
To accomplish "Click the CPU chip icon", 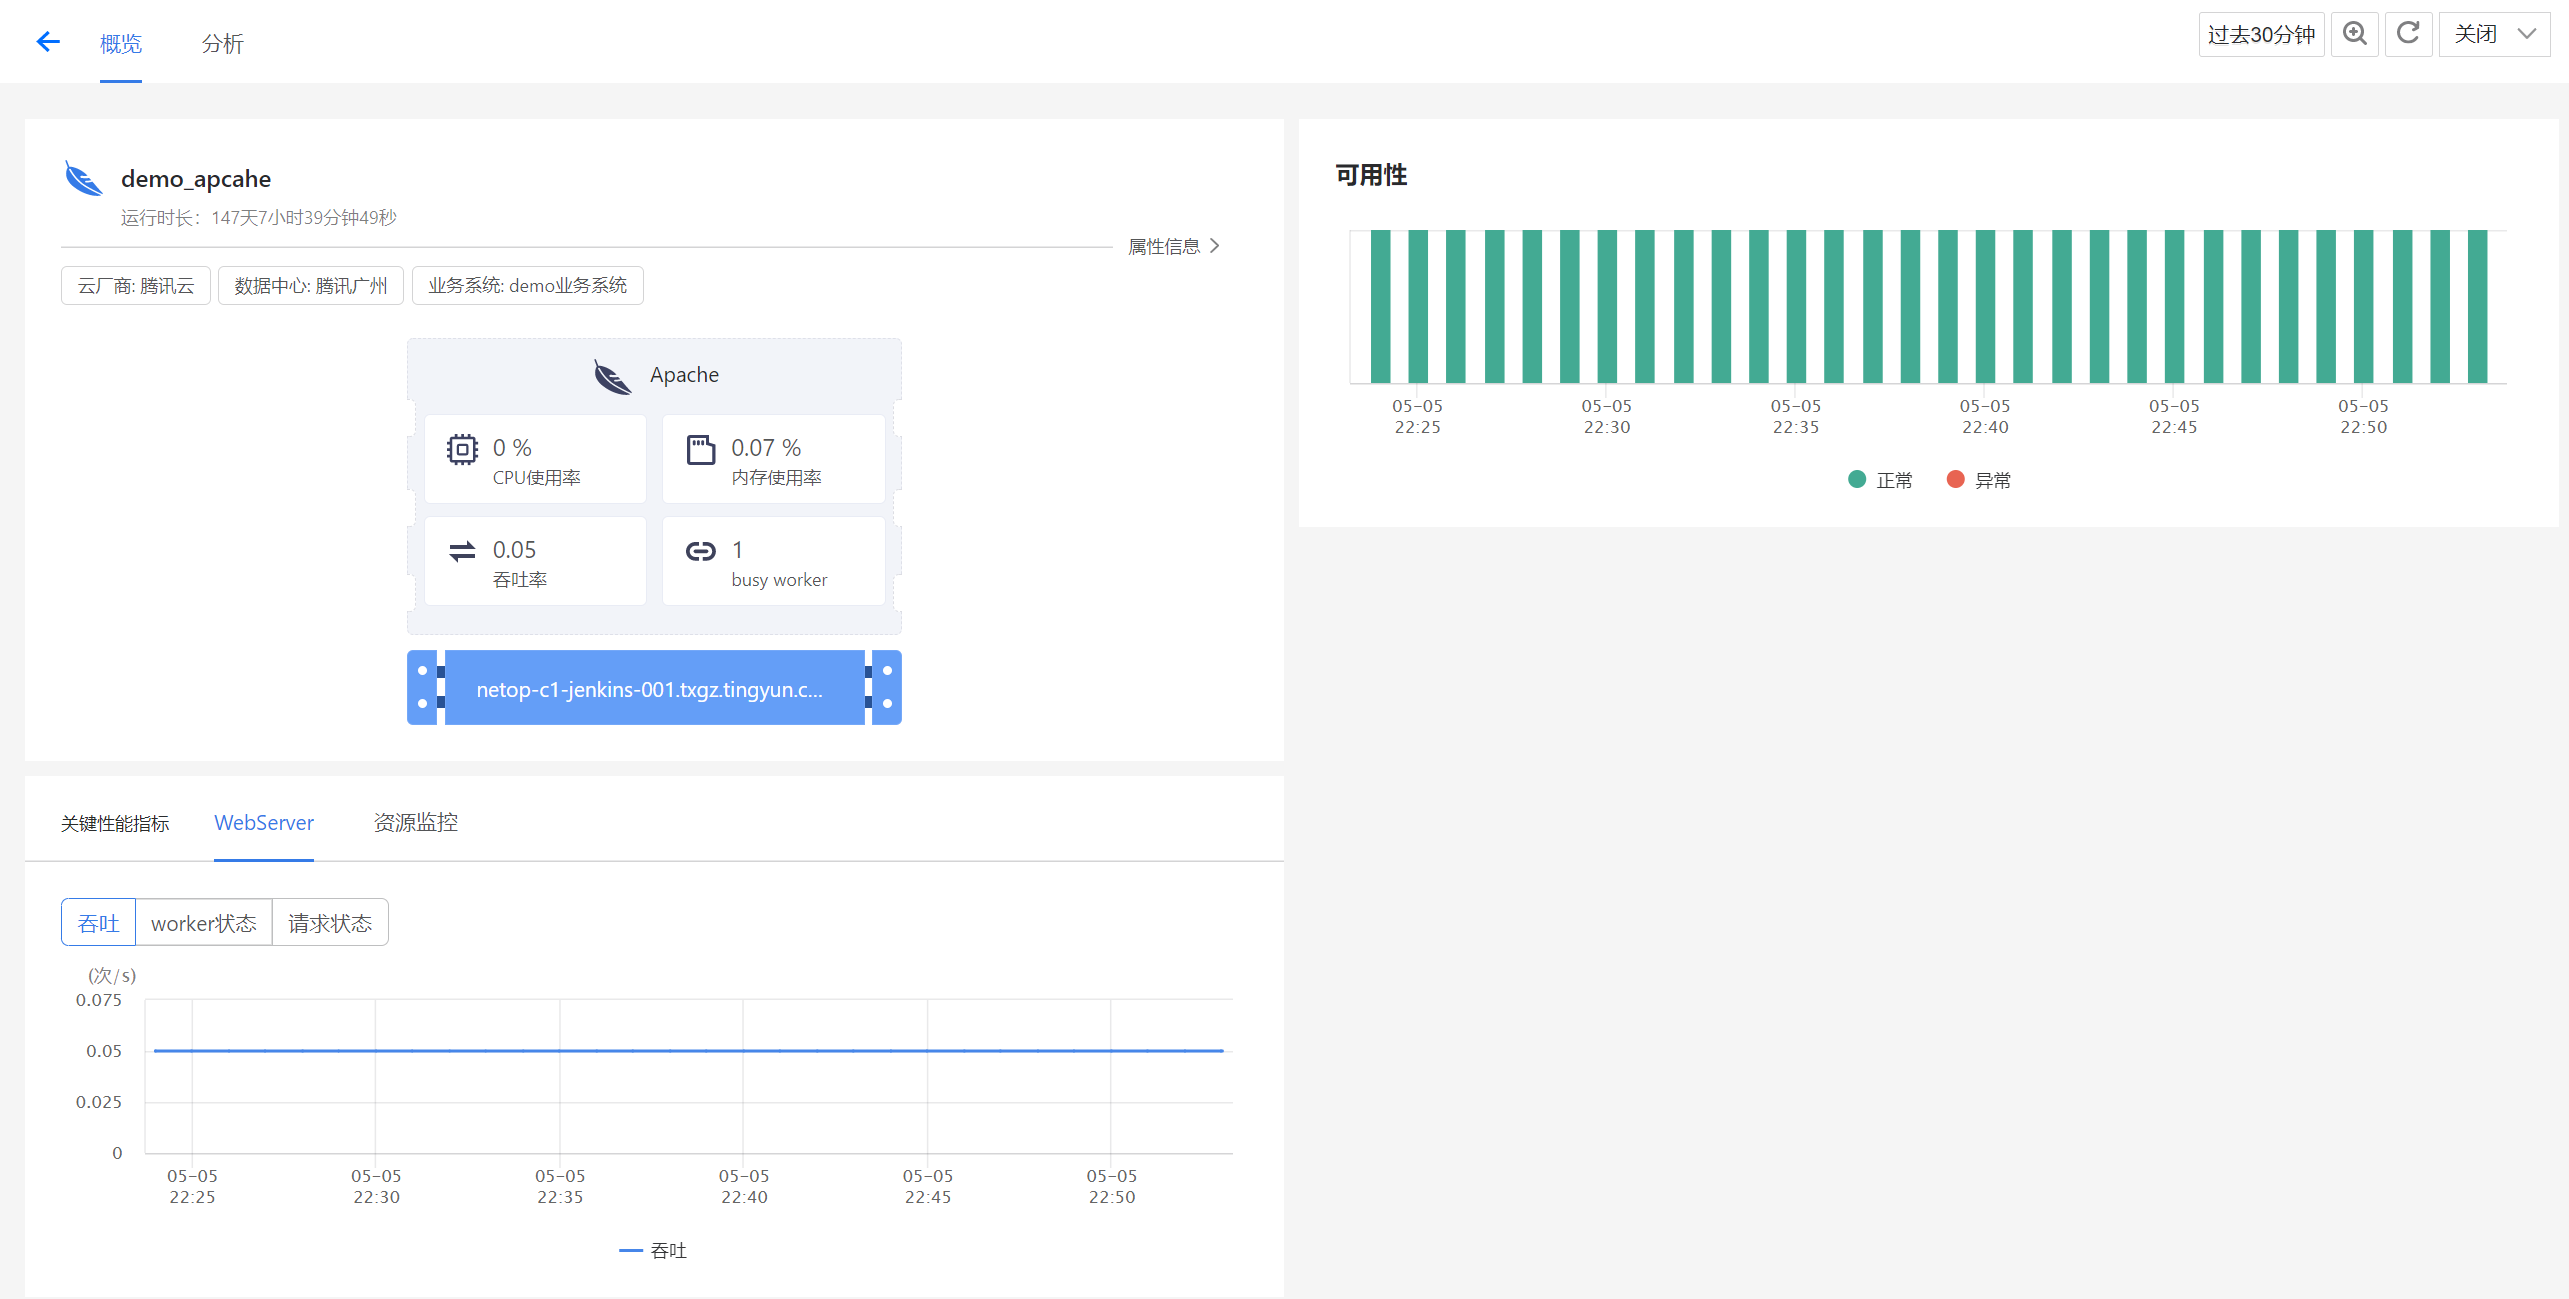I will (x=462, y=450).
